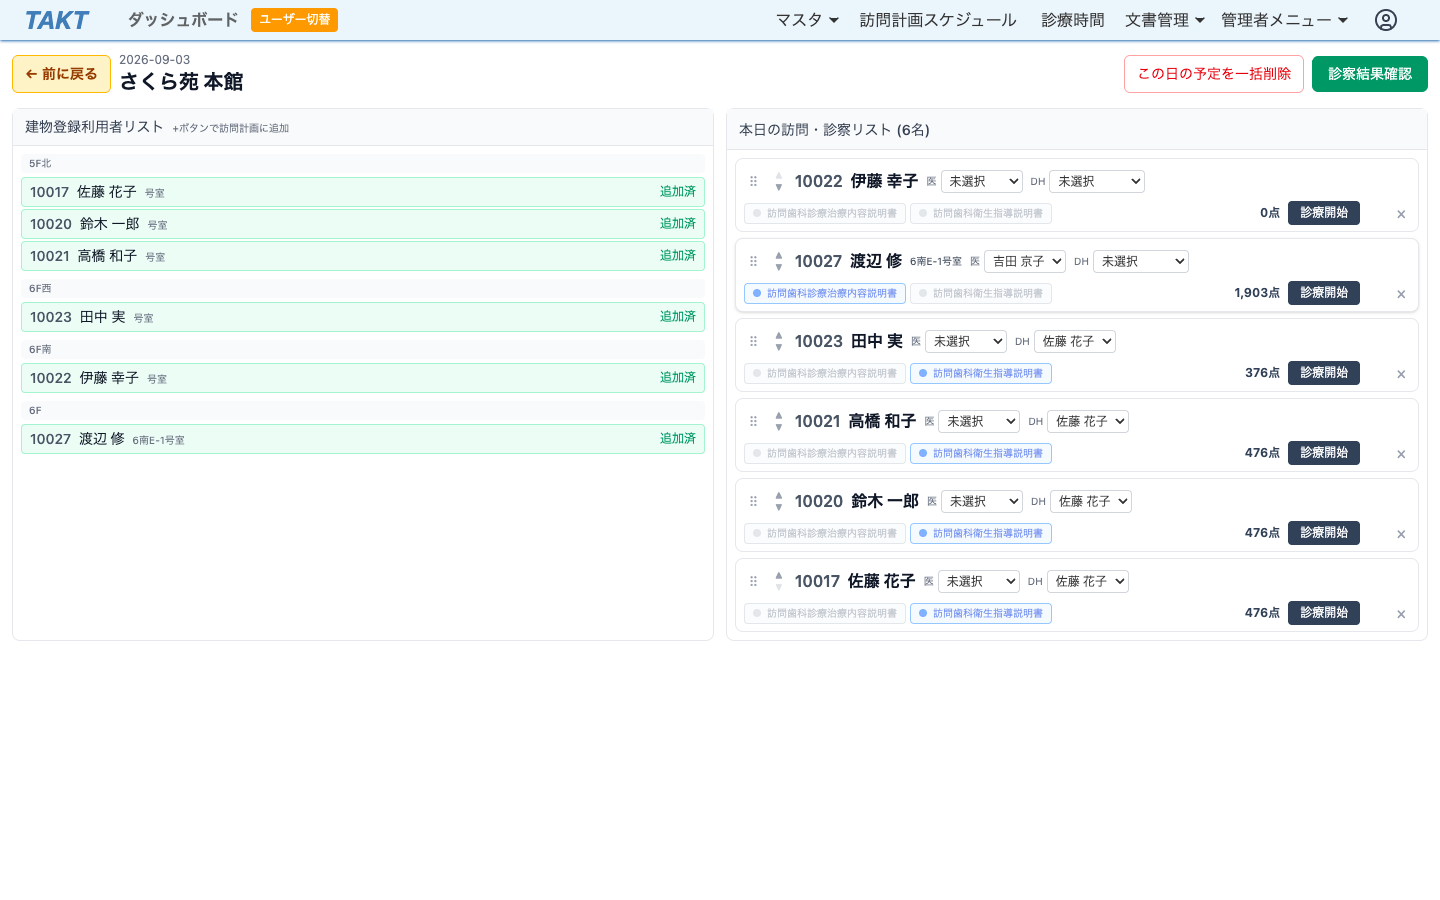The height and width of the screenshot is (900, 1440).
Task: Toggle 訪問歯科診療治療内容説明書 for 伊藤 幸子
Action: 825,213
